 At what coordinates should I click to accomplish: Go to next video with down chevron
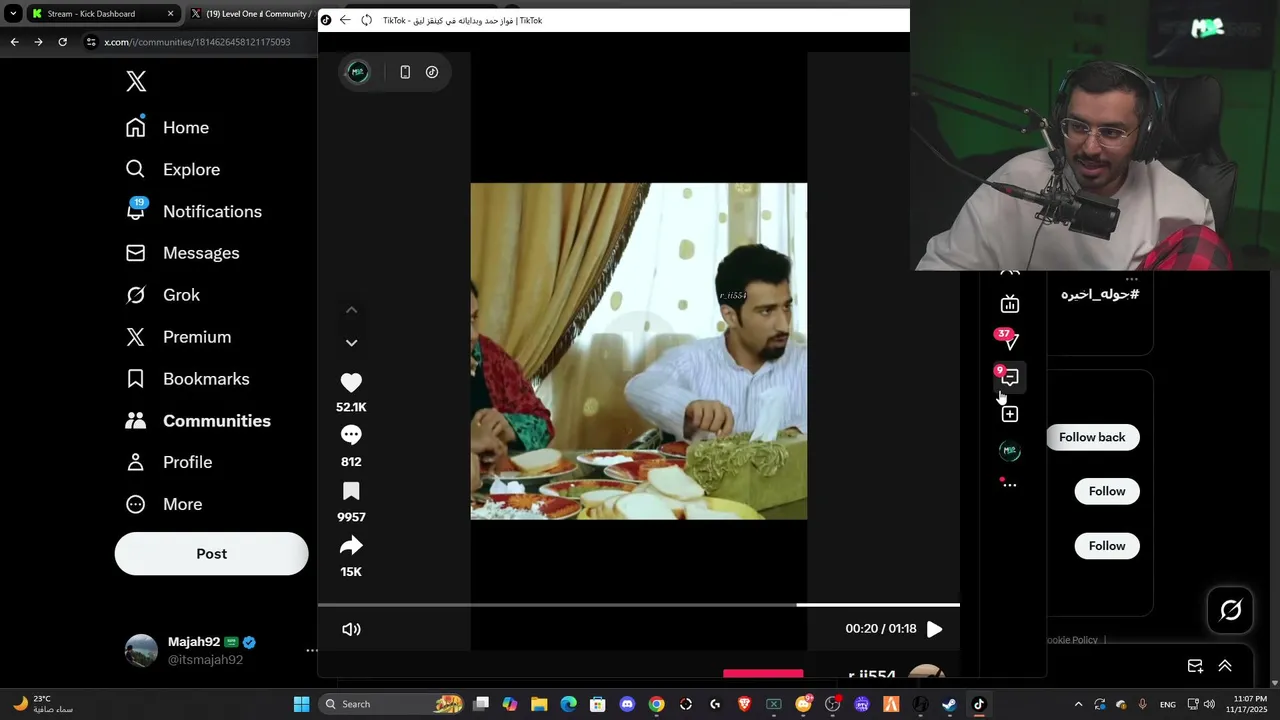[x=351, y=342]
